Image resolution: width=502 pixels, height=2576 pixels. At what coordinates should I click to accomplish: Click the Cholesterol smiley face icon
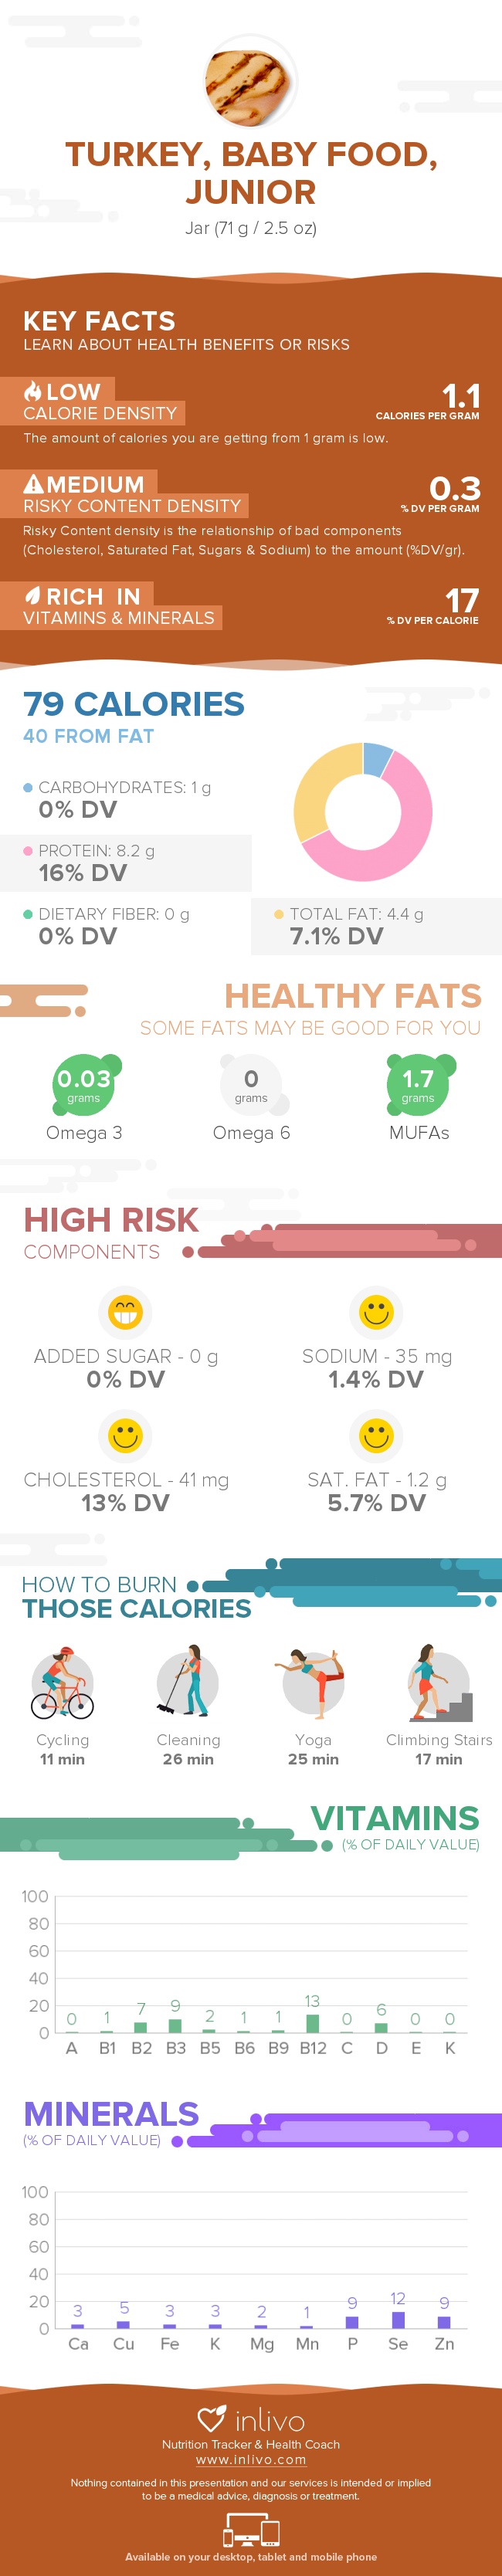[125, 1435]
